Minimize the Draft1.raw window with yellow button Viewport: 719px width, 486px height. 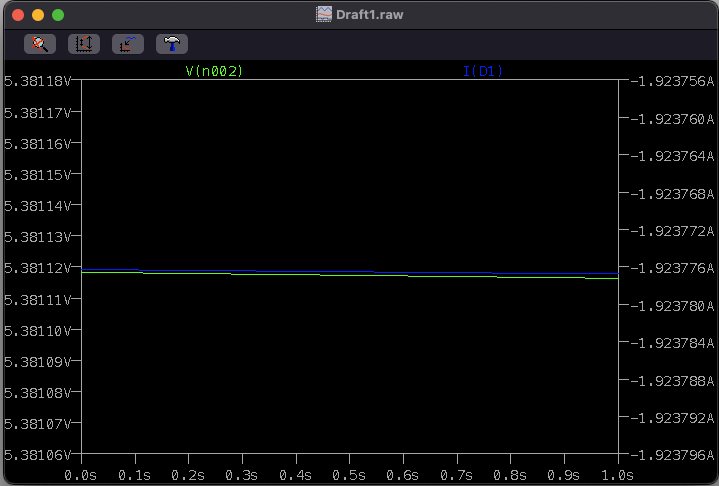tap(38, 15)
